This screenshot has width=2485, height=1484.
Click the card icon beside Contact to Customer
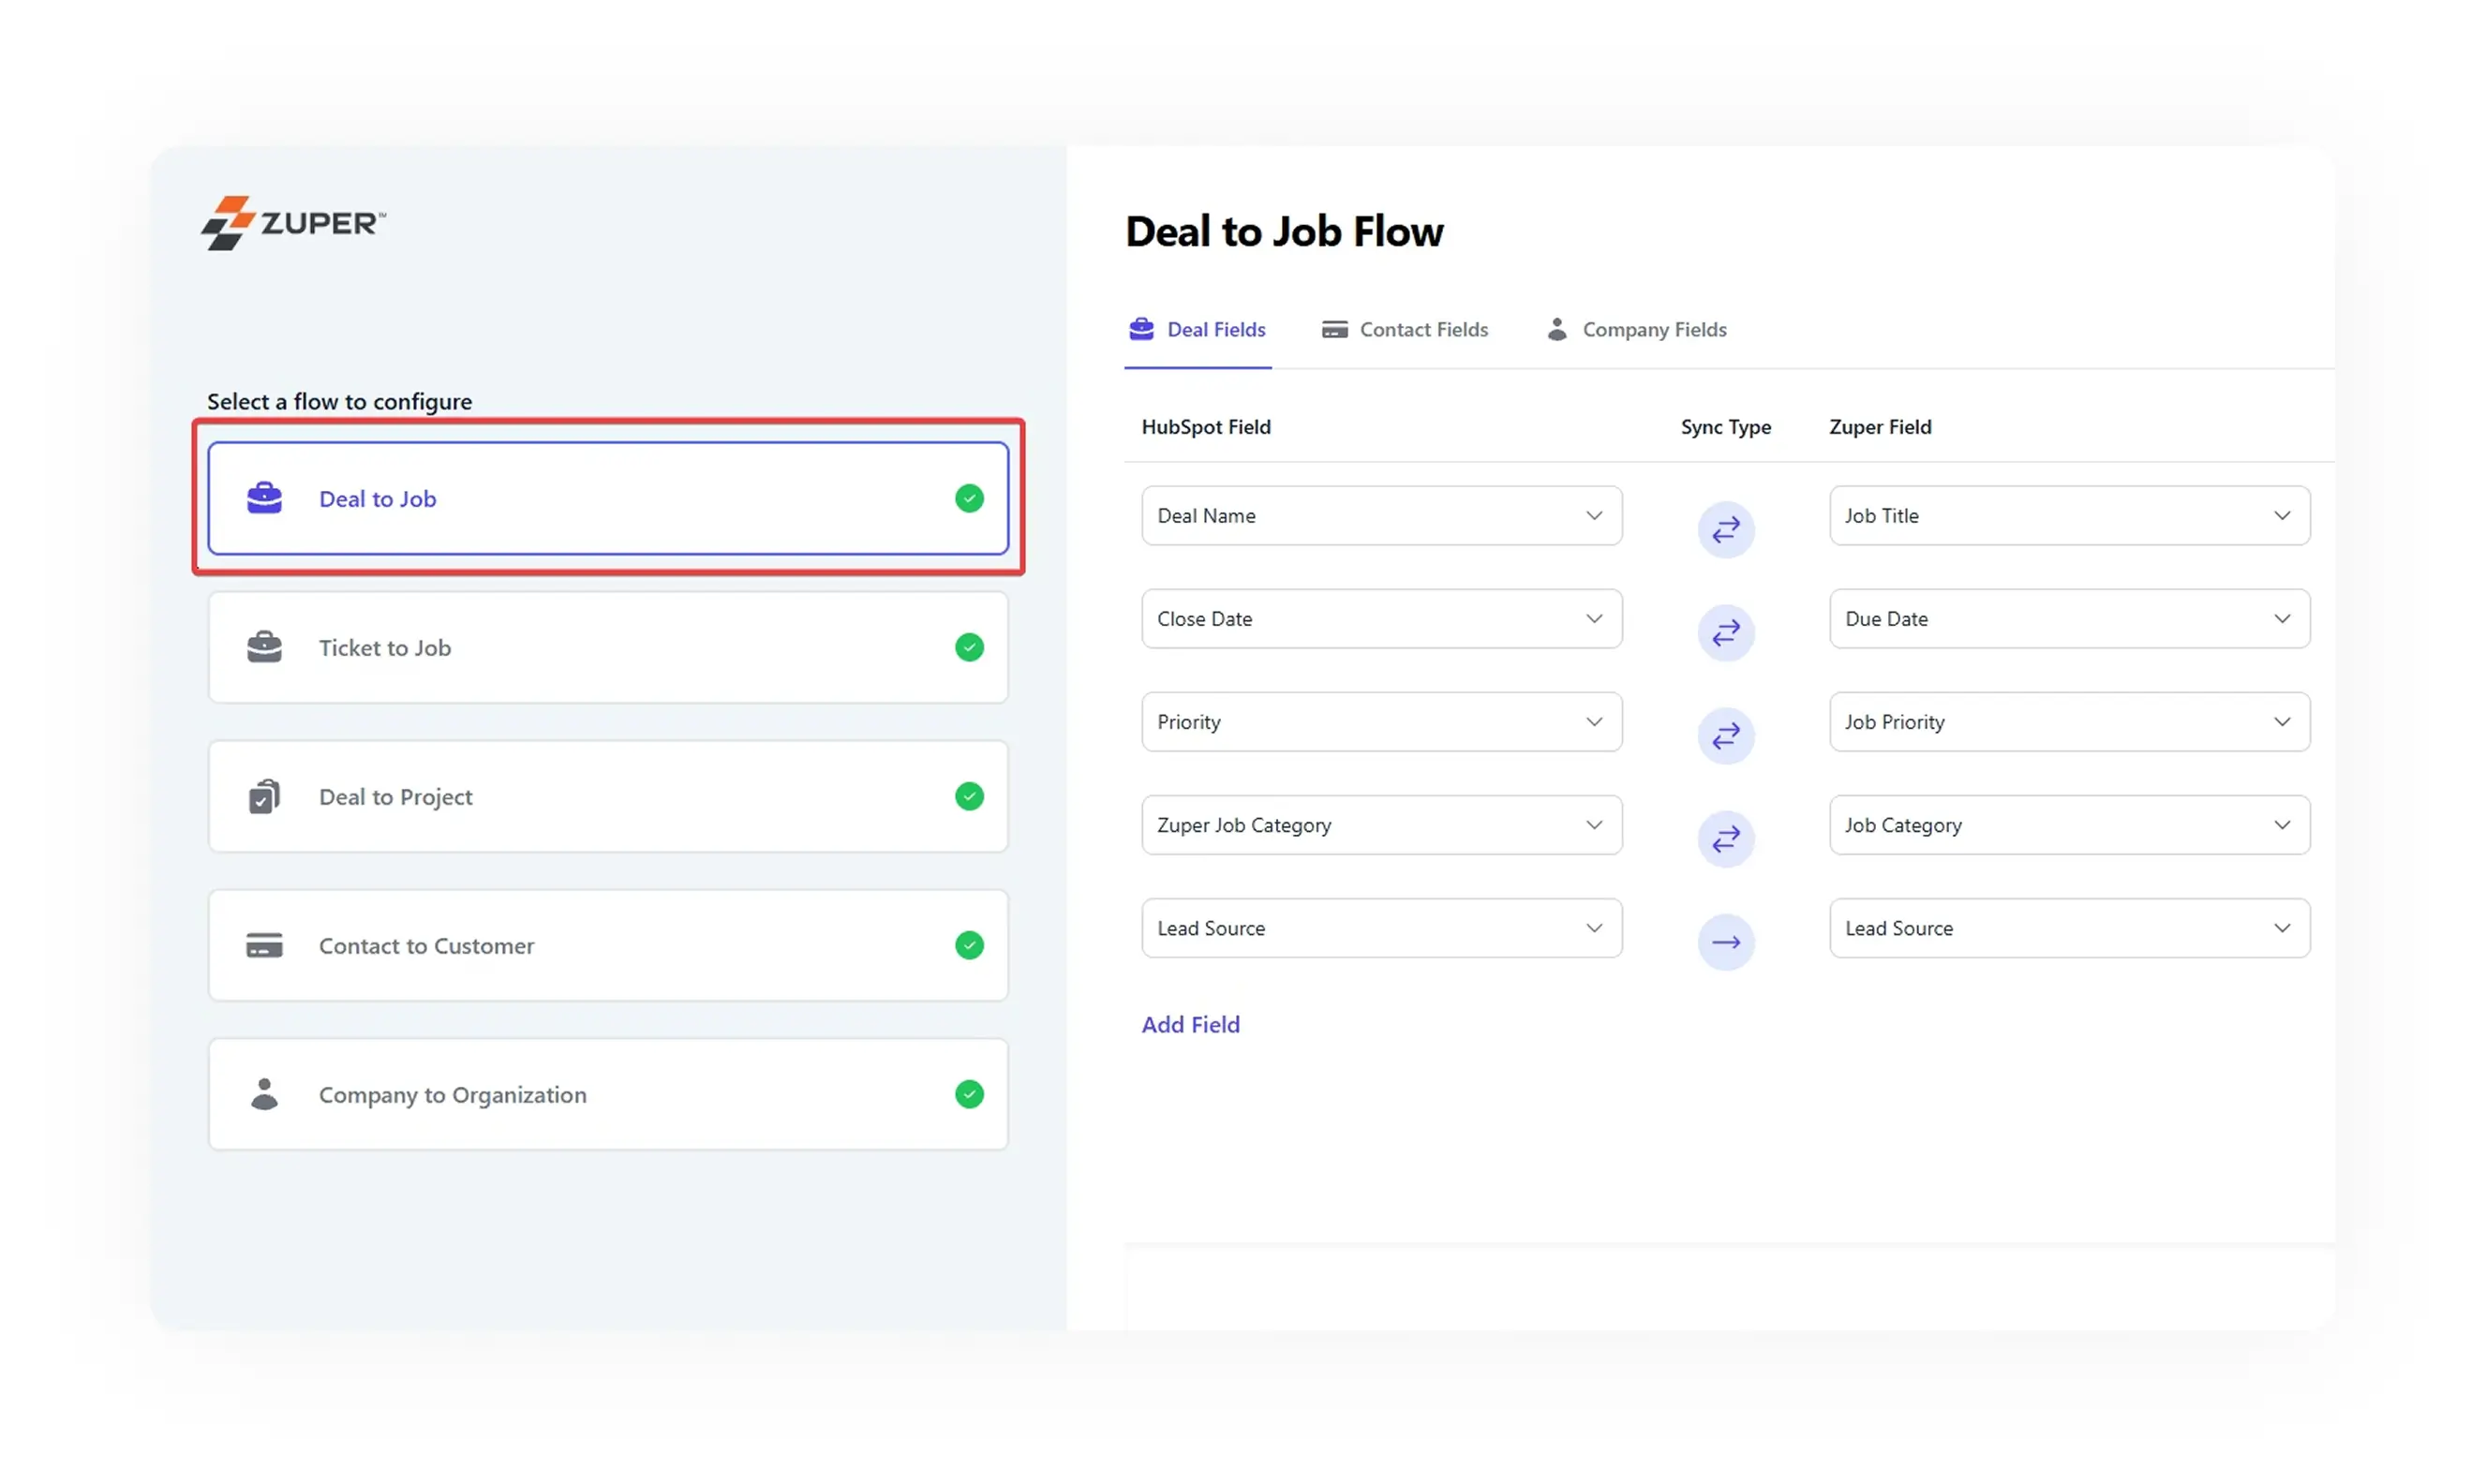[x=264, y=945]
